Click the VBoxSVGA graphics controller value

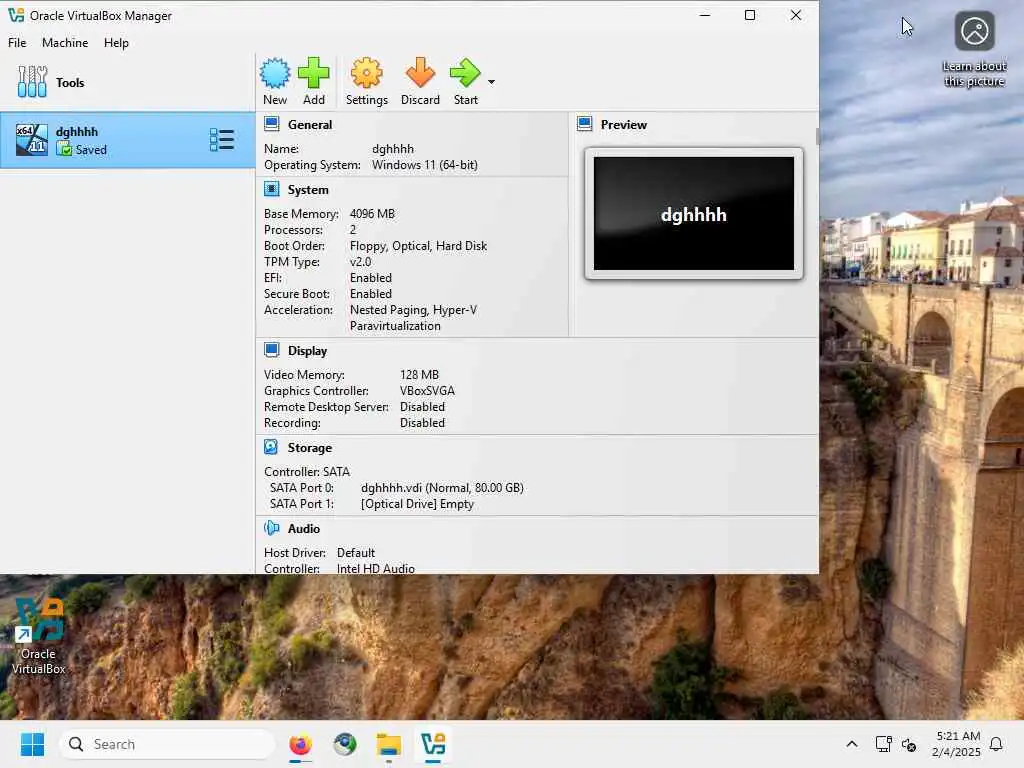click(x=427, y=391)
